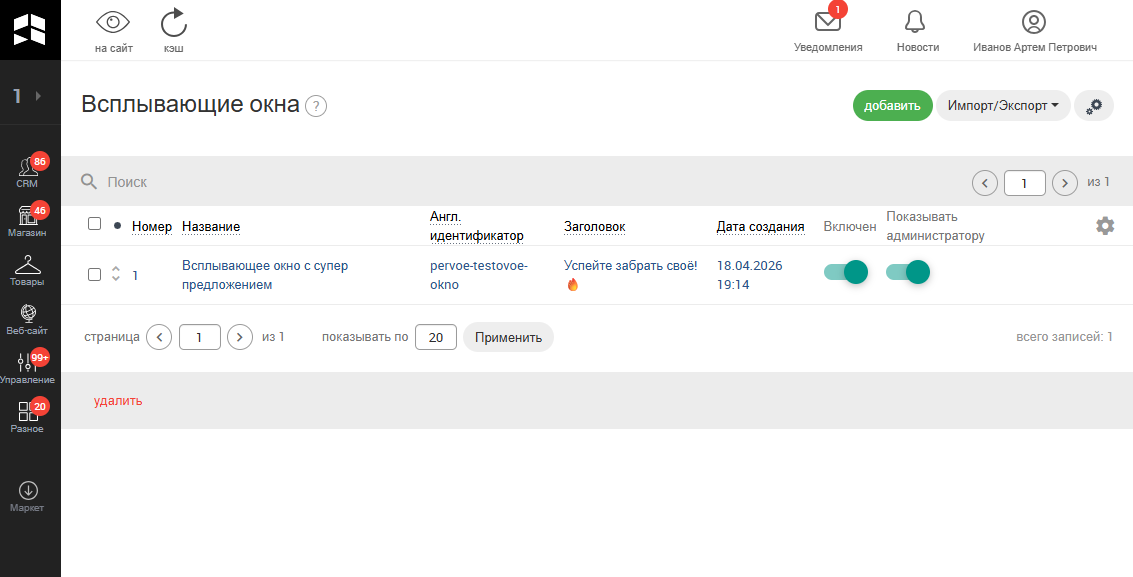Viewport: 1133px width, 577px height.
Task: Click the red удалить link
Action: click(x=118, y=401)
